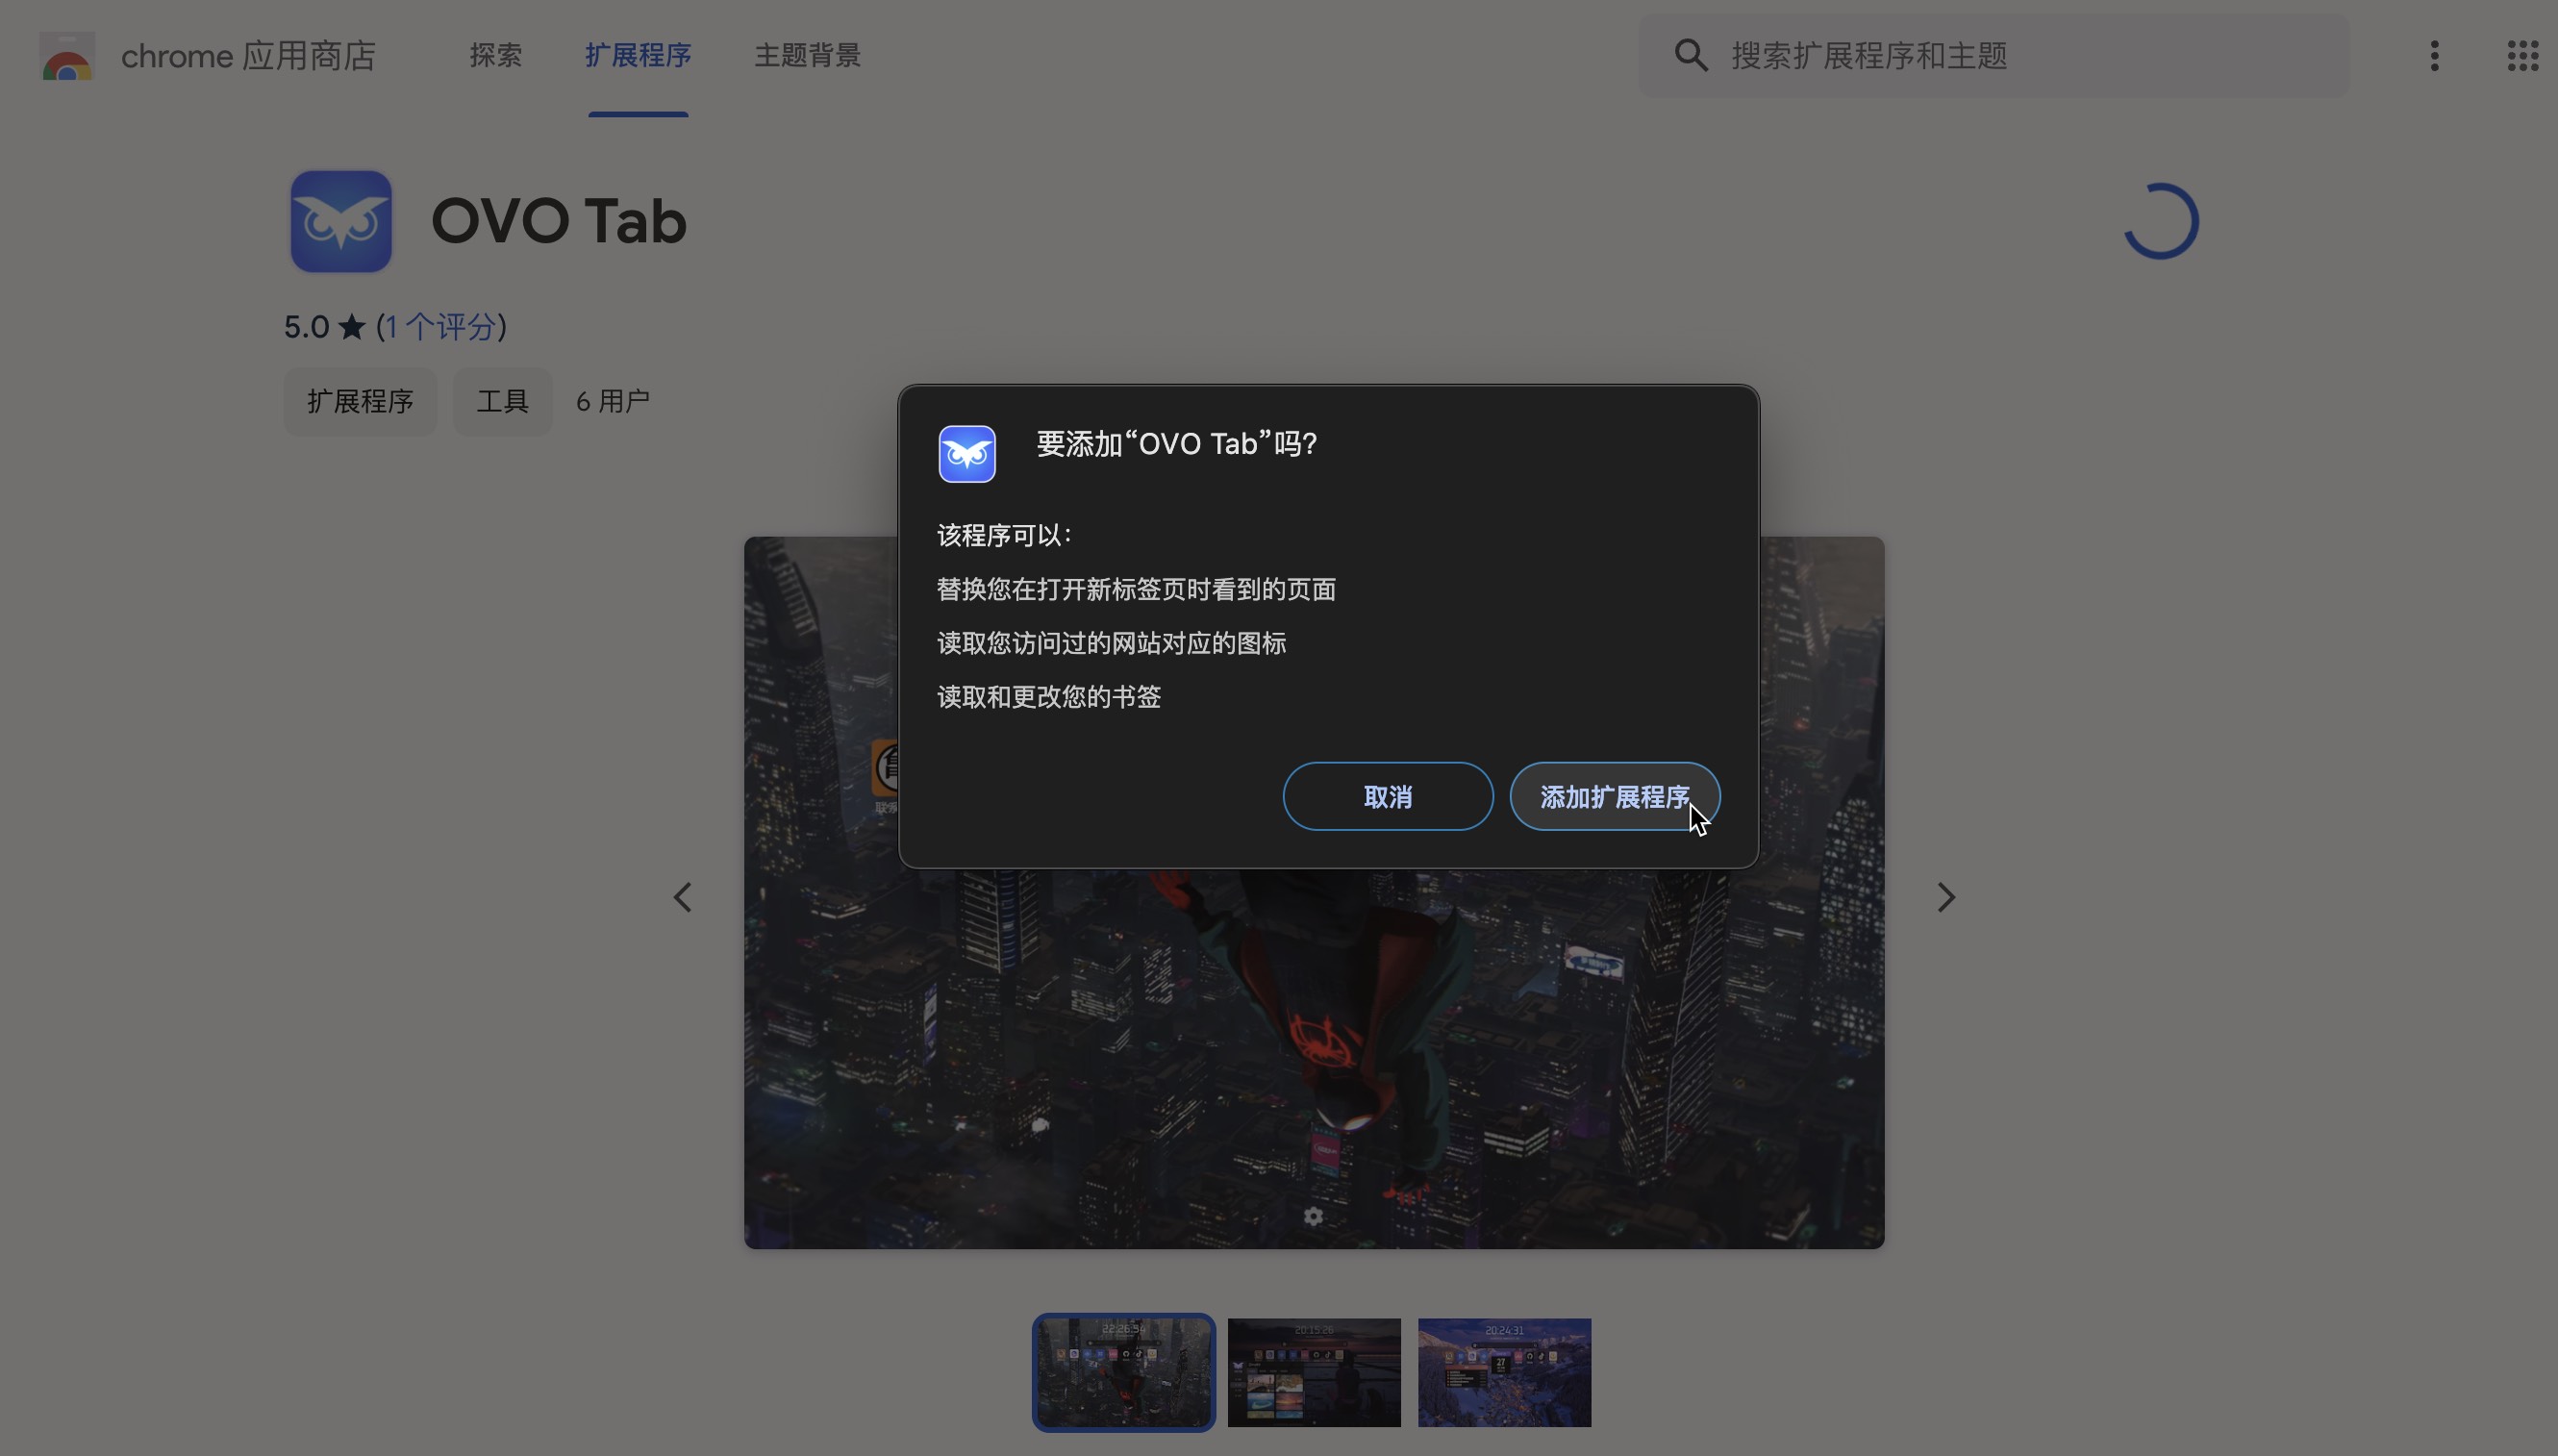The height and width of the screenshot is (1456, 2558).
Task: Open the Google apps grid icon
Action: (2522, 56)
